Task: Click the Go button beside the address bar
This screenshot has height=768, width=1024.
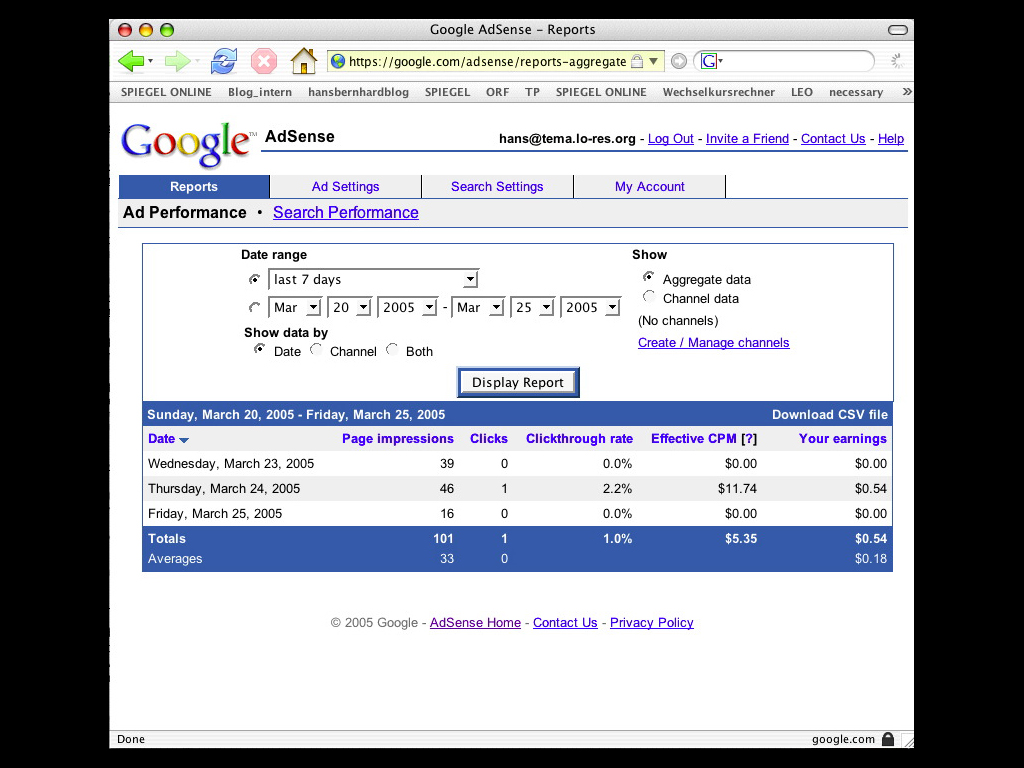Action: pos(679,61)
